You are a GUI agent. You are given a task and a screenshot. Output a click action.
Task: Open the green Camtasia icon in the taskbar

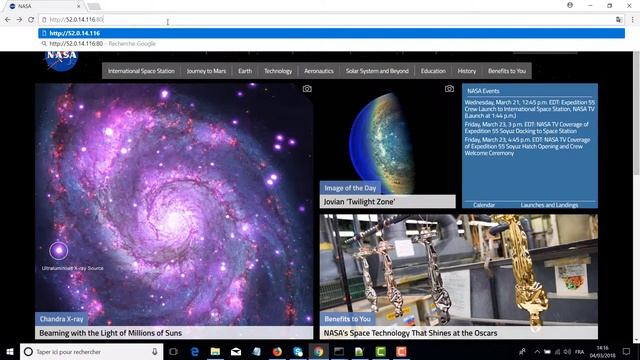click(380, 351)
